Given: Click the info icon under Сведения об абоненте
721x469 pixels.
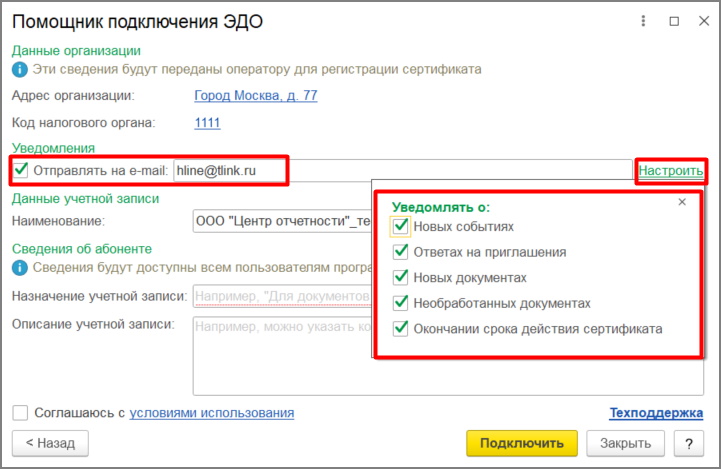Looking at the screenshot, I should (x=20, y=268).
